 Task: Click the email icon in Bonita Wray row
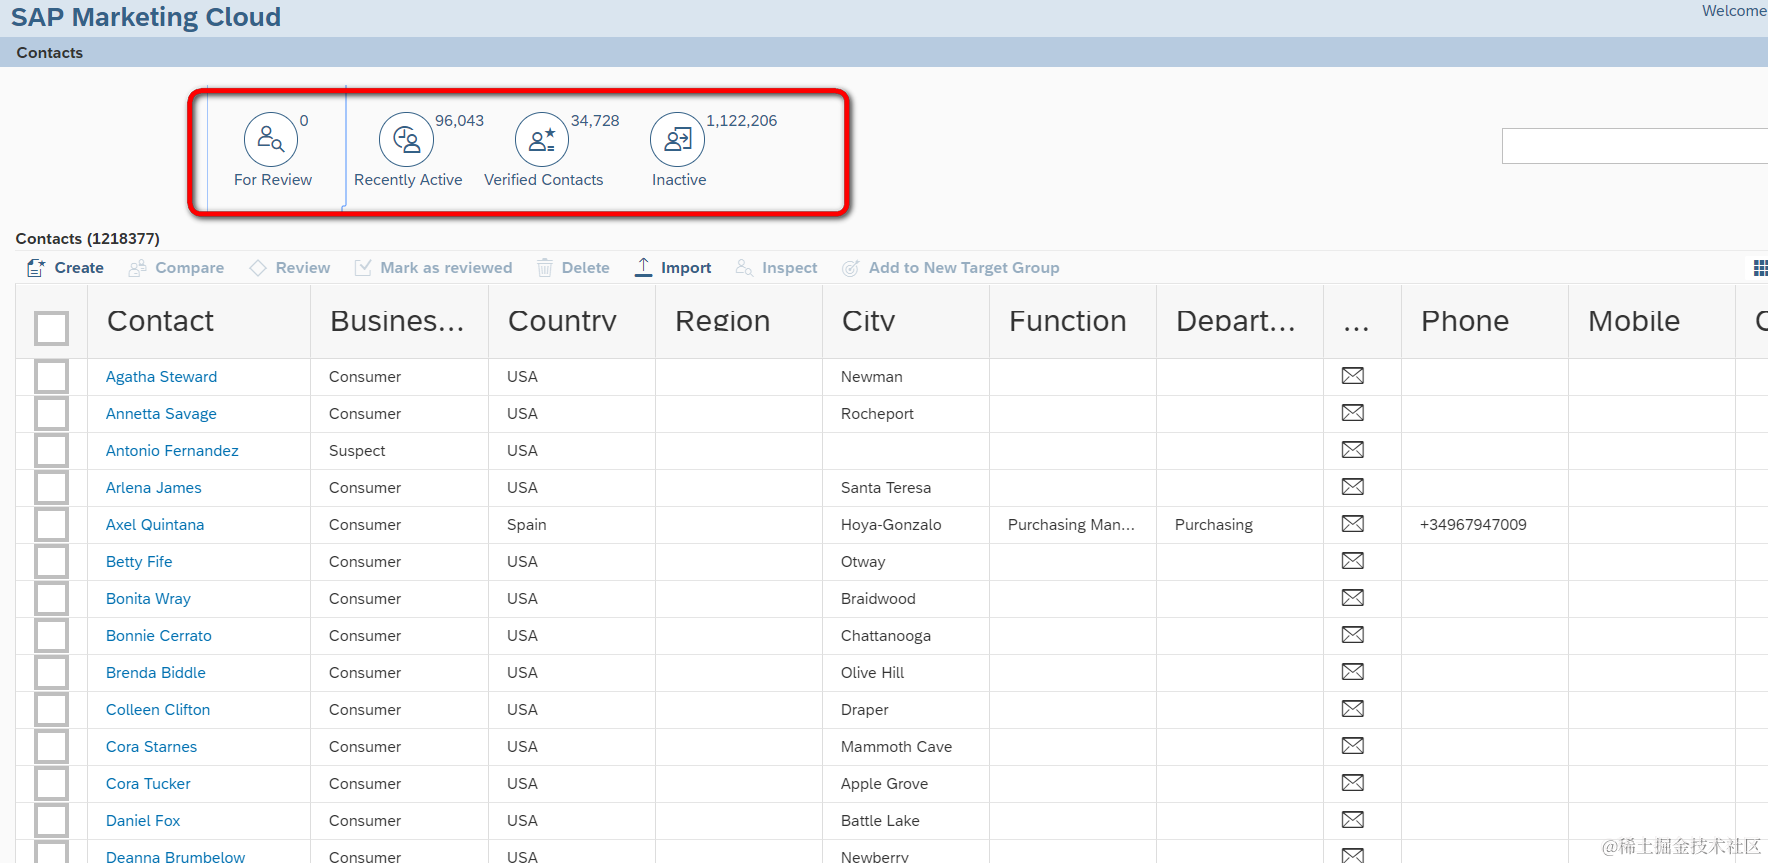coord(1353,598)
